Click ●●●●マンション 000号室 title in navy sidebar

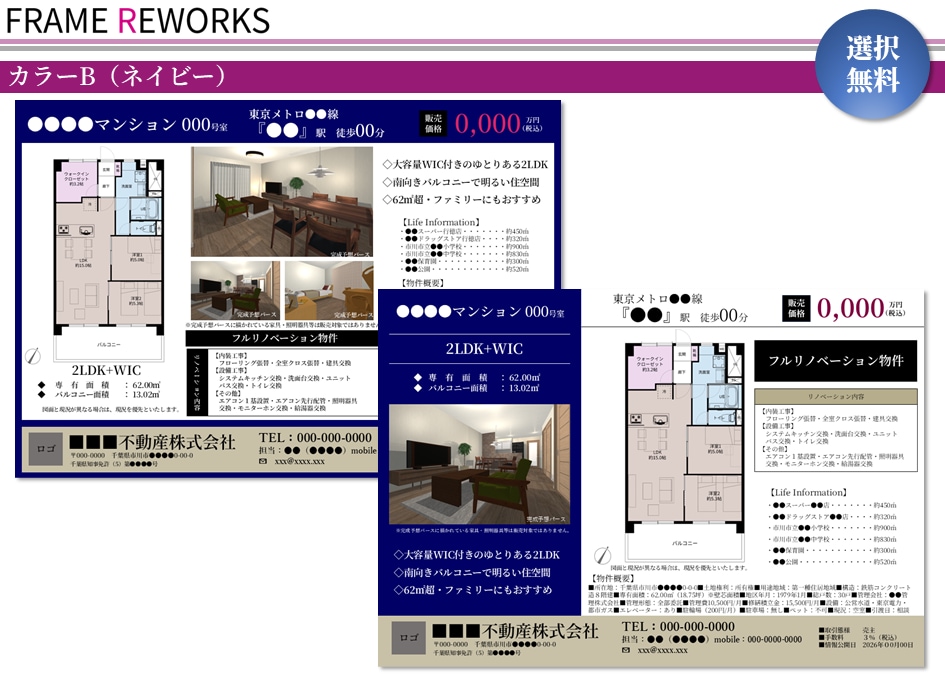pos(480,312)
